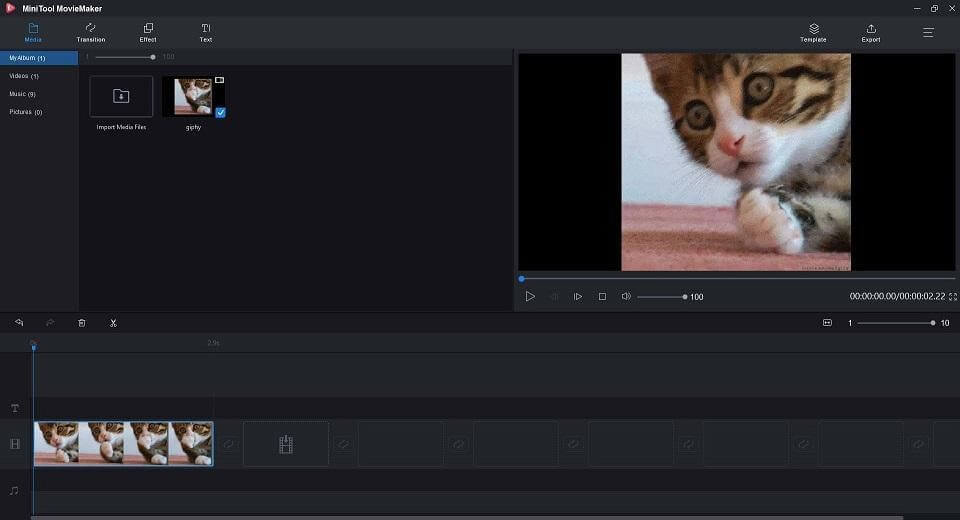This screenshot has width=960, height=520.
Task: Click the text track icon
Action: (15, 409)
